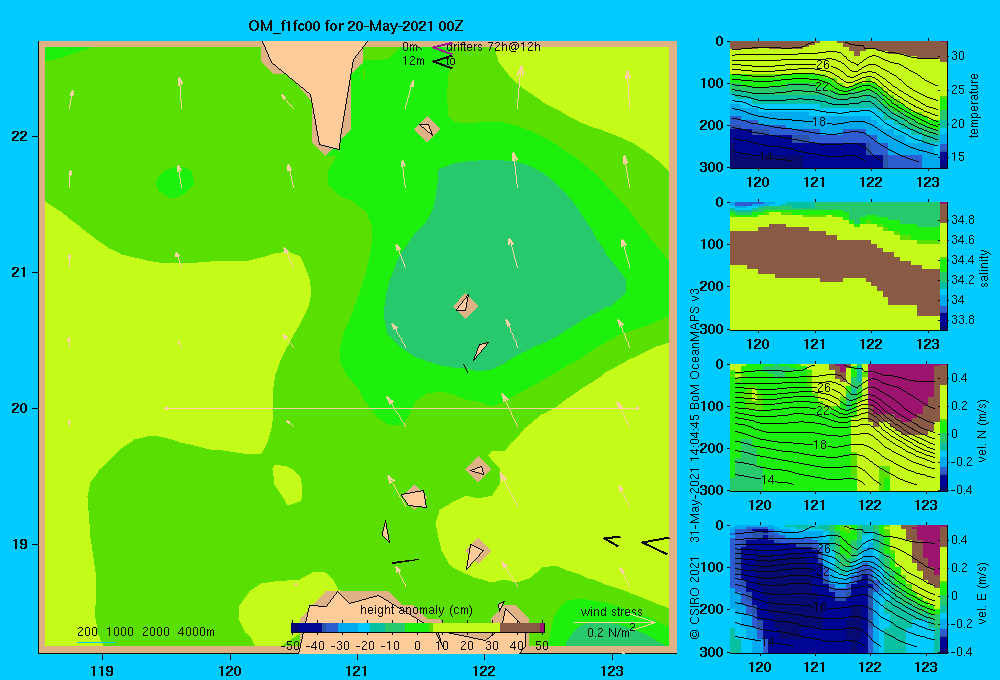The width and height of the screenshot is (1000, 680).
Task: Click the wind stress reference arrow
Action: 614,622
